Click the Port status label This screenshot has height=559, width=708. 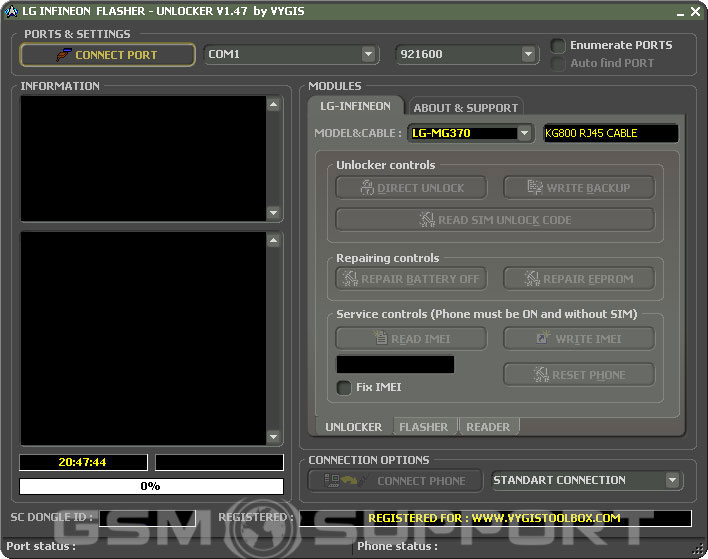click(x=41, y=546)
